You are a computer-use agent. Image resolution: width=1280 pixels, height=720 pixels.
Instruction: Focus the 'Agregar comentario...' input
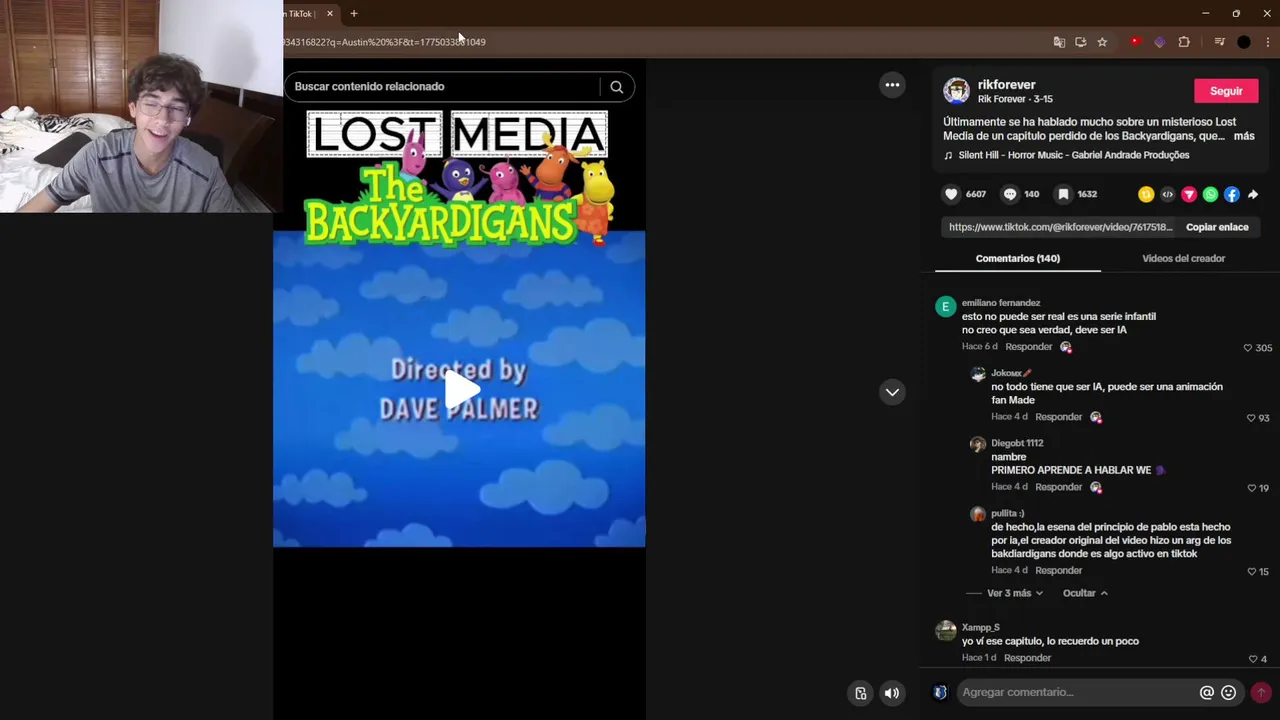(1078, 692)
